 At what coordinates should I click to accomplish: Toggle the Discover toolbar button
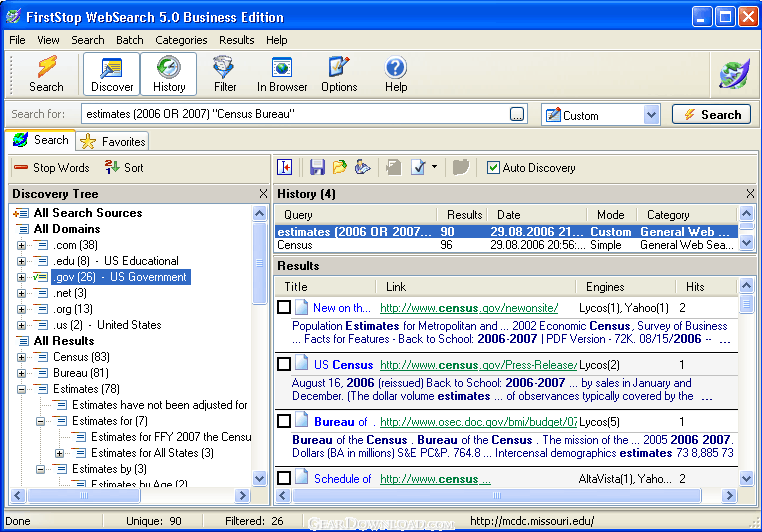pyautogui.click(x=112, y=74)
